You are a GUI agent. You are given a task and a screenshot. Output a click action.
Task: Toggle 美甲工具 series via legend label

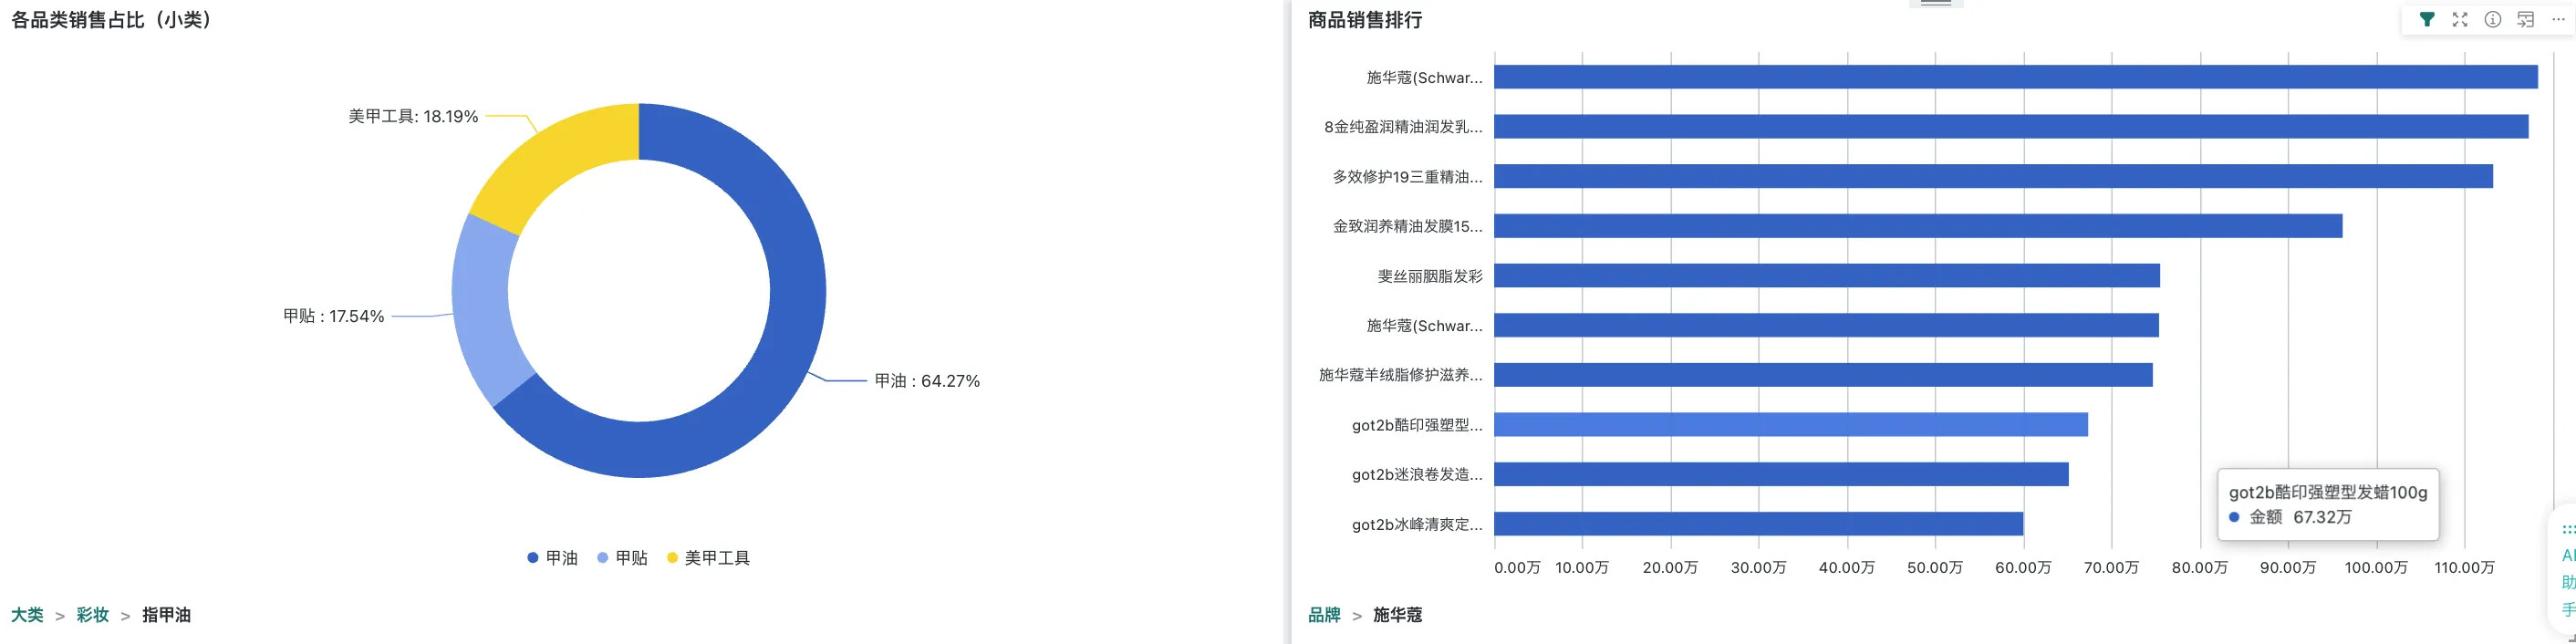coord(717,558)
